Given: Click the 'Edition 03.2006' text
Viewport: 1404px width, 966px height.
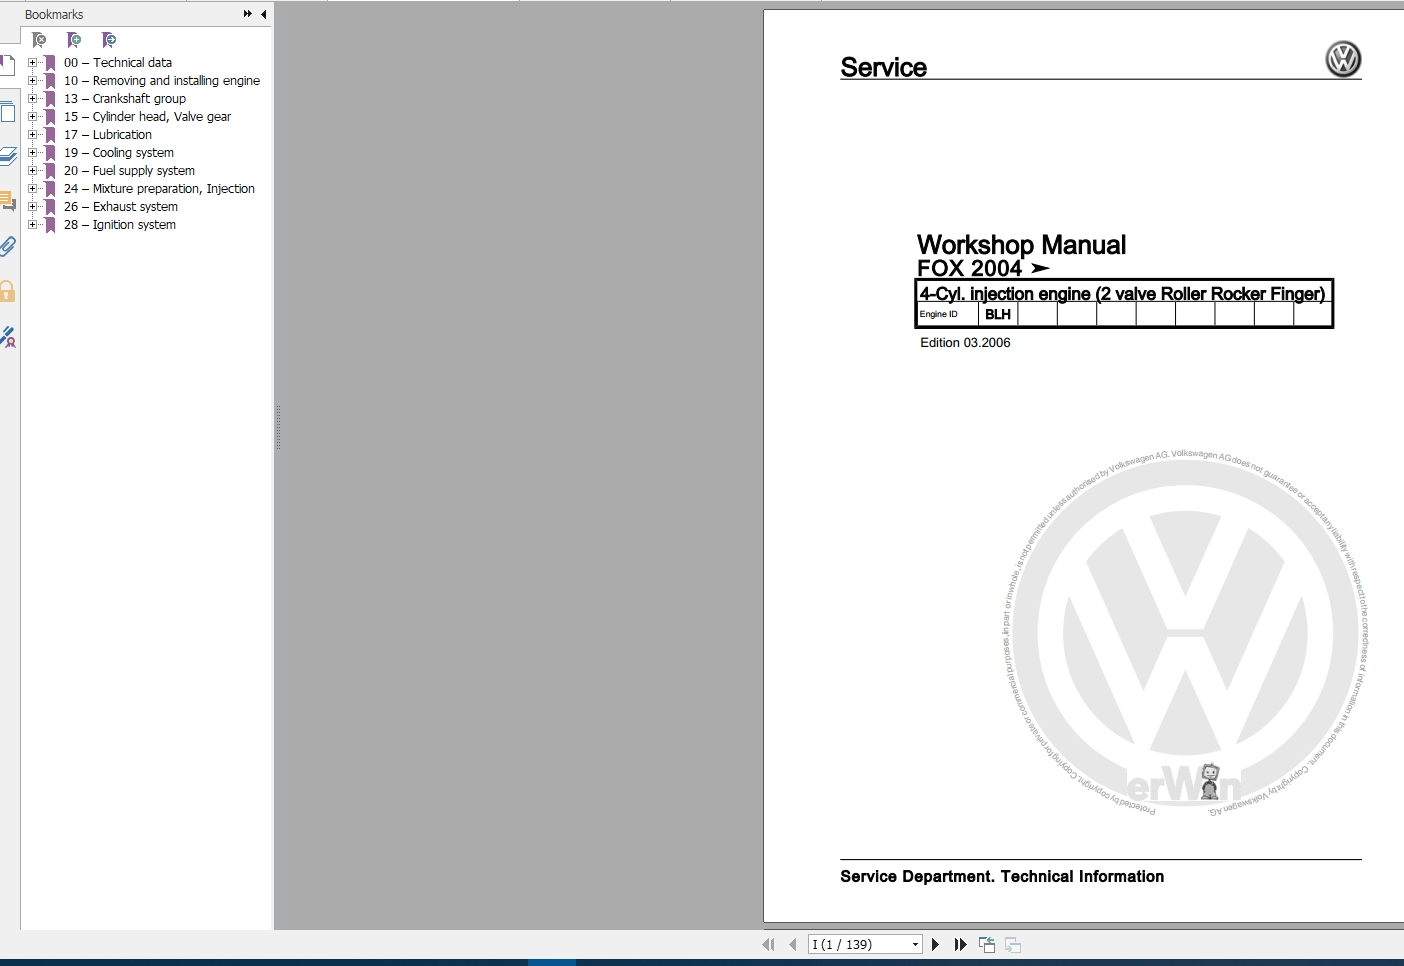Looking at the screenshot, I should 965,342.
